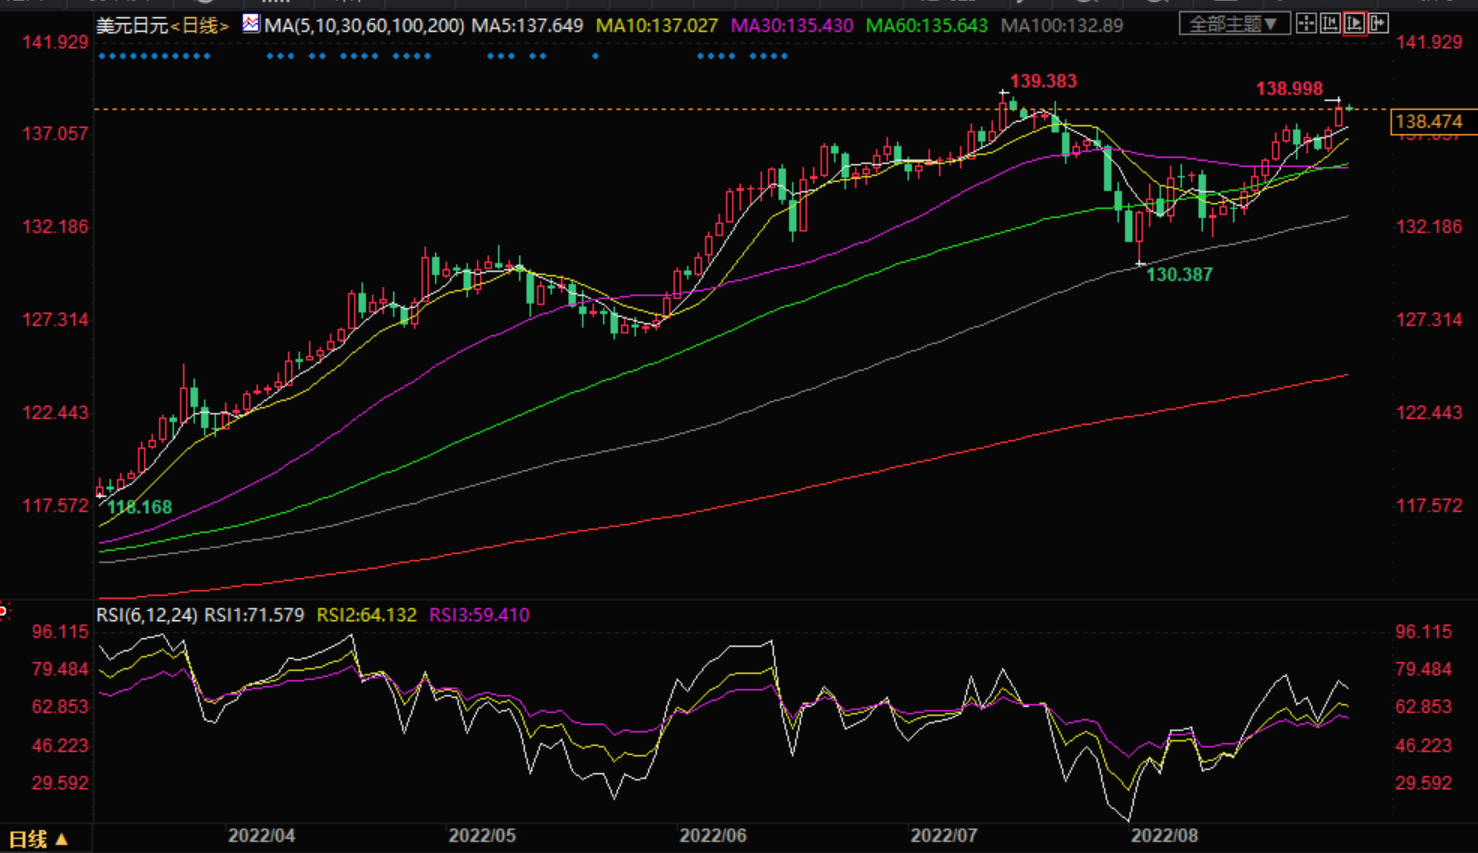Select the MA5:137.649 value
The height and width of the screenshot is (853, 1478).
coord(527,25)
